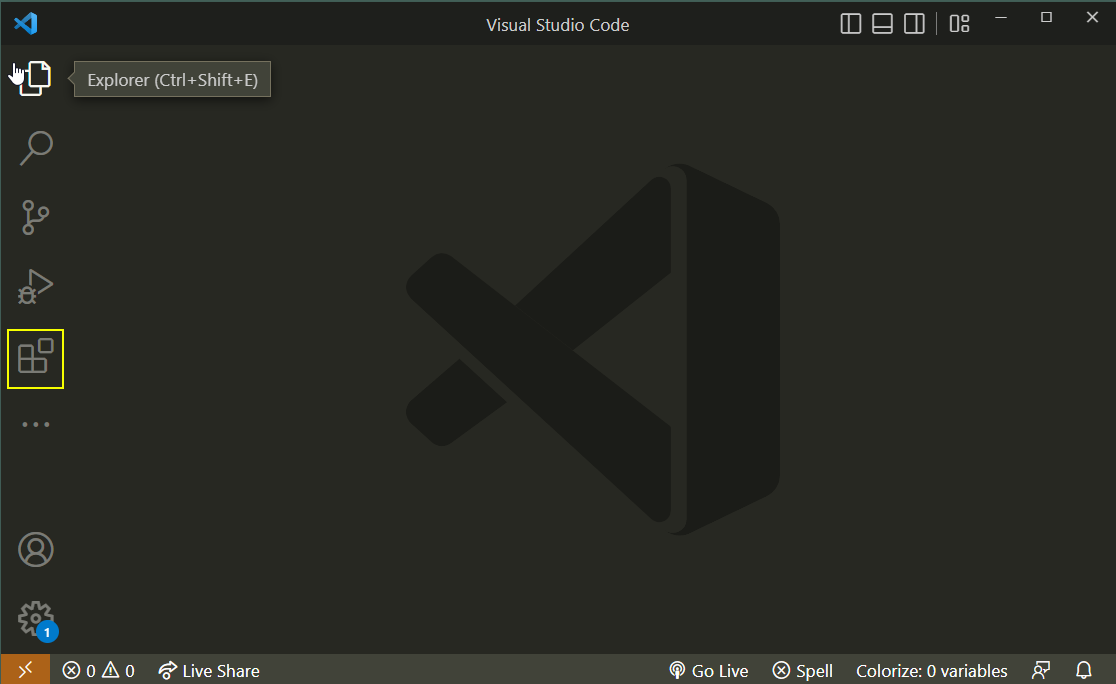This screenshot has width=1116, height=684.
Task: Click the remote connection icon in status bar
Action: click(x=25, y=670)
